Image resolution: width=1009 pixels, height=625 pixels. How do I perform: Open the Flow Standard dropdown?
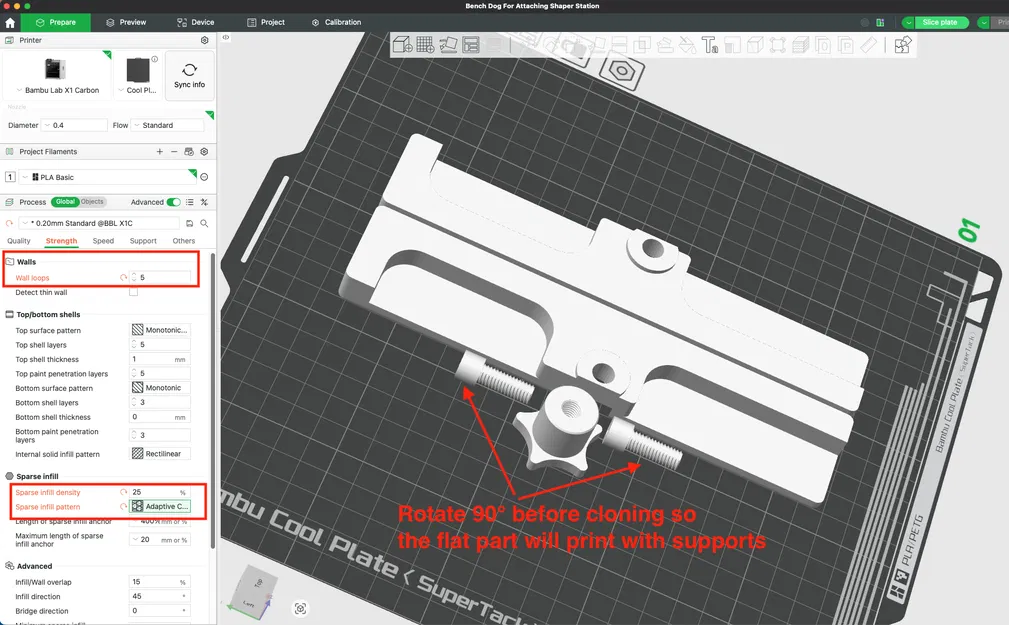click(167, 126)
